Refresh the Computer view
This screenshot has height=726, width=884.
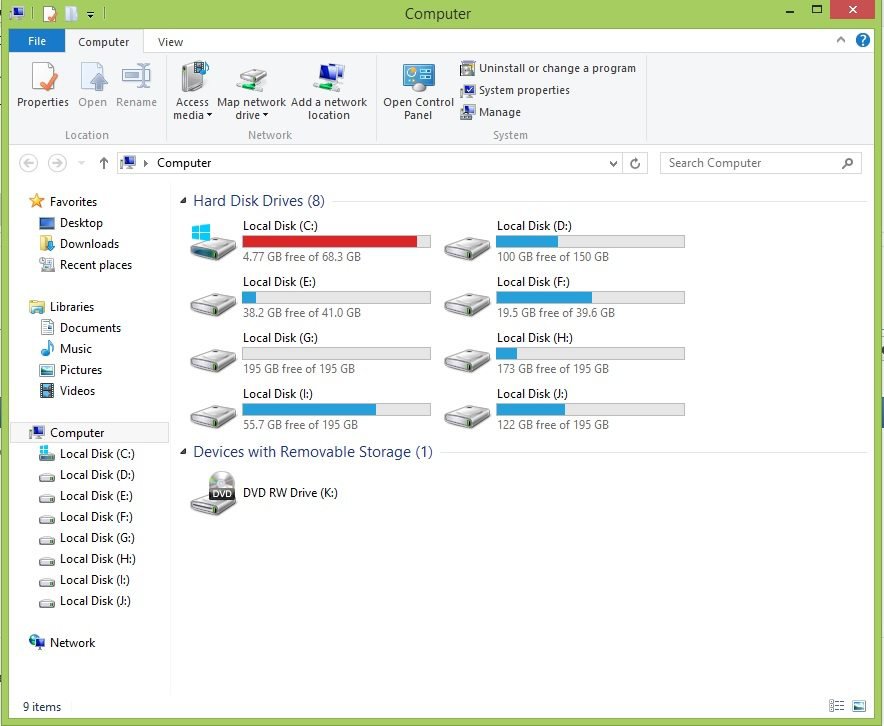635,162
